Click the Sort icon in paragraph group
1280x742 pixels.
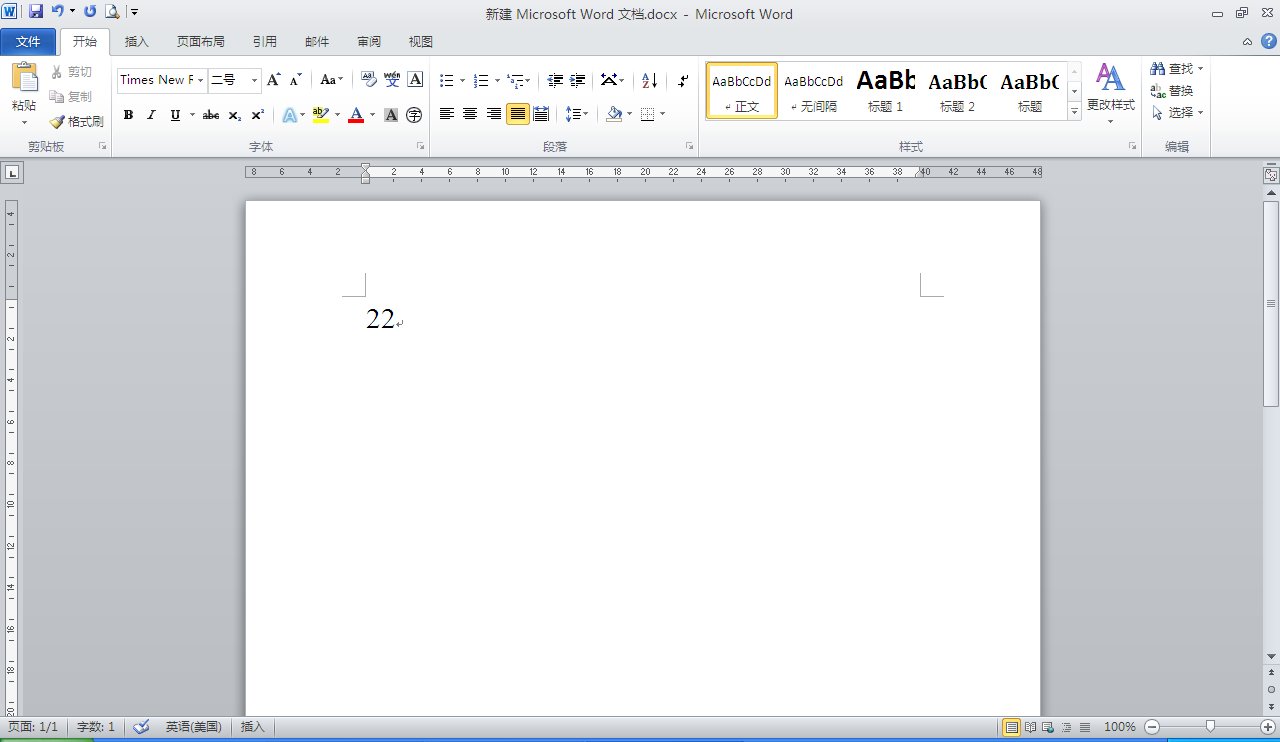649,80
